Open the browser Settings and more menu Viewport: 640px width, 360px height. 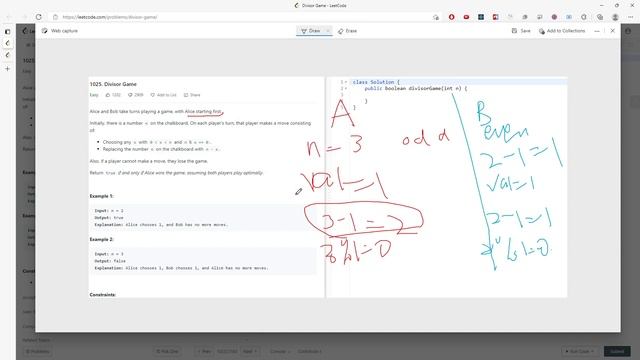pyautogui.click(x=631, y=17)
